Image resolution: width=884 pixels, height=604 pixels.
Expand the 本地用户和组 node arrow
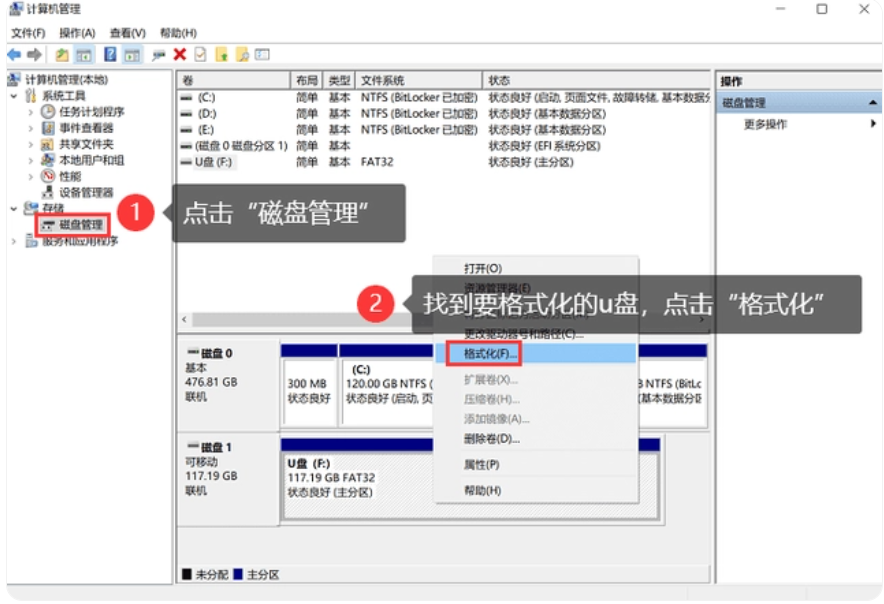click(x=31, y=160)
